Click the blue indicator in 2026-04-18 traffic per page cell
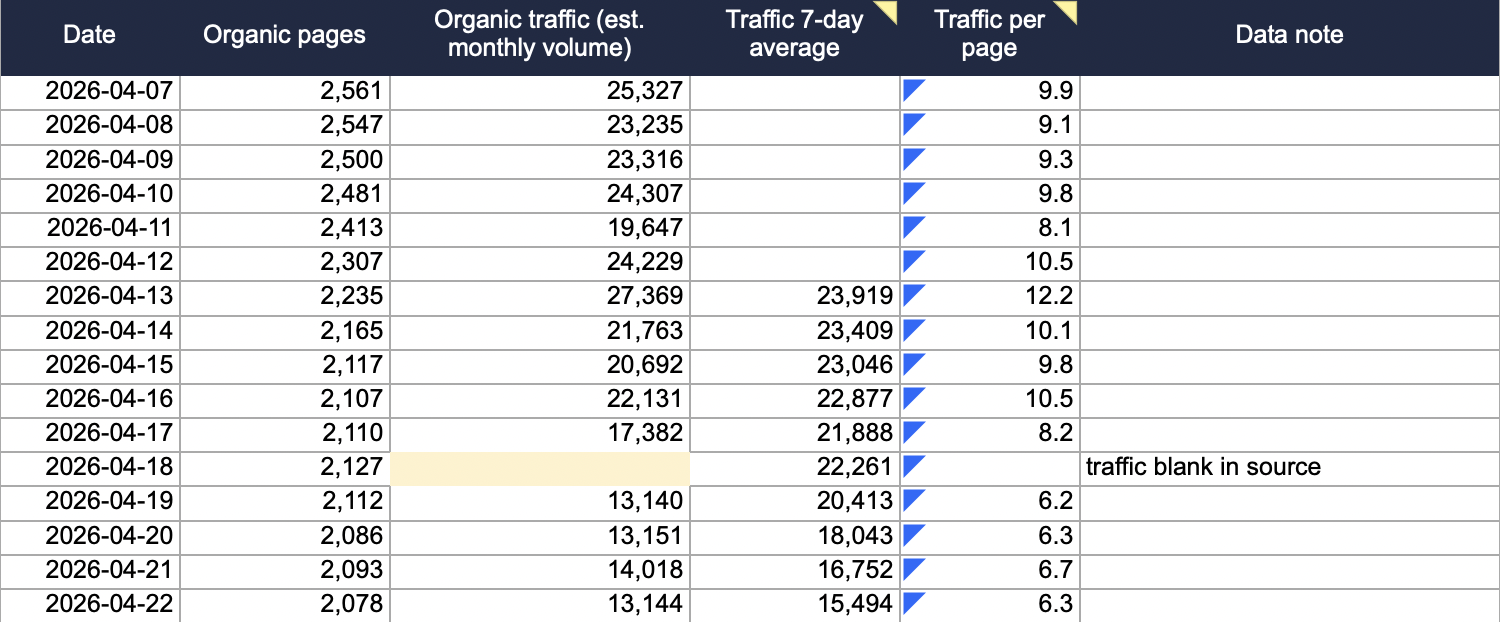Screen dimensions: 1500x622 [913, 465]
